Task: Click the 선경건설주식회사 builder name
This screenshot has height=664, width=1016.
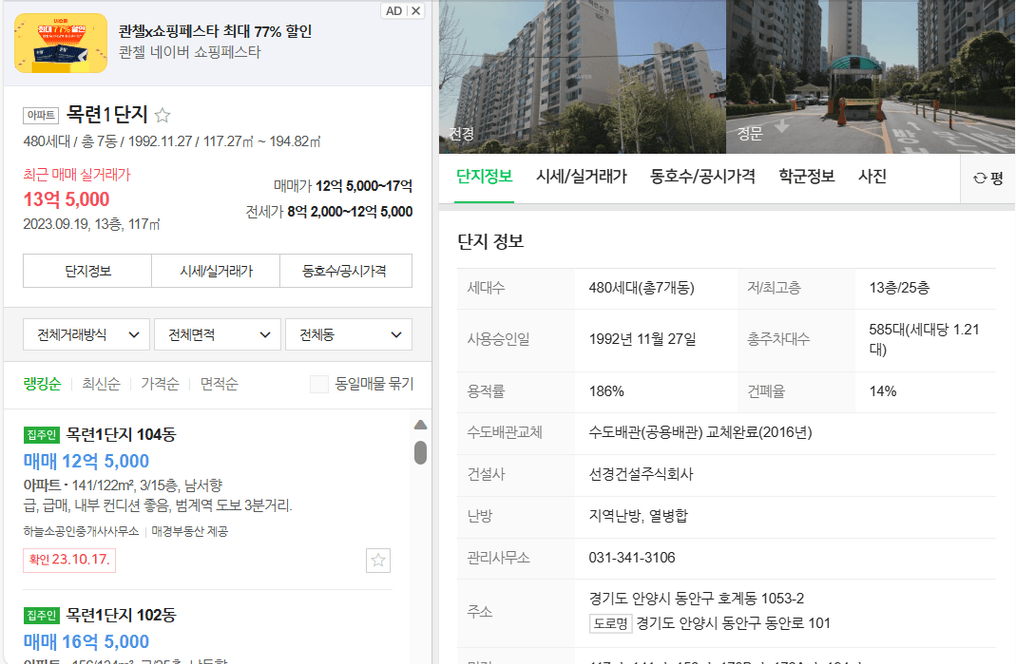Action: pos(641,474)
